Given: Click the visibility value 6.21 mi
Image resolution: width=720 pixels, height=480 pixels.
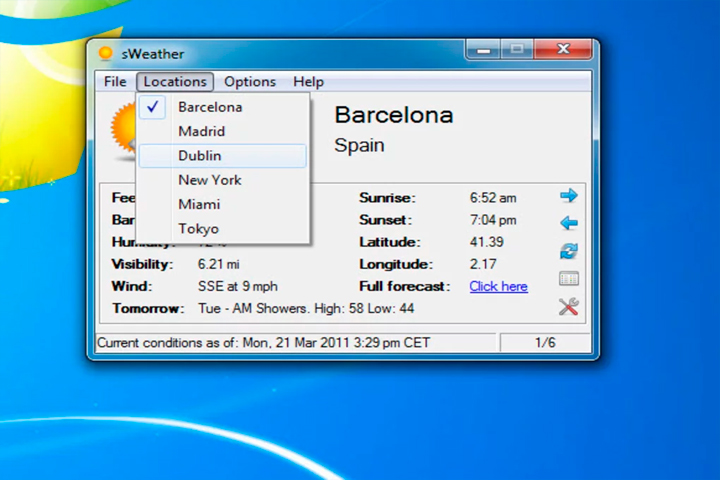Looking at the screenshot, I should pos(219,264).
